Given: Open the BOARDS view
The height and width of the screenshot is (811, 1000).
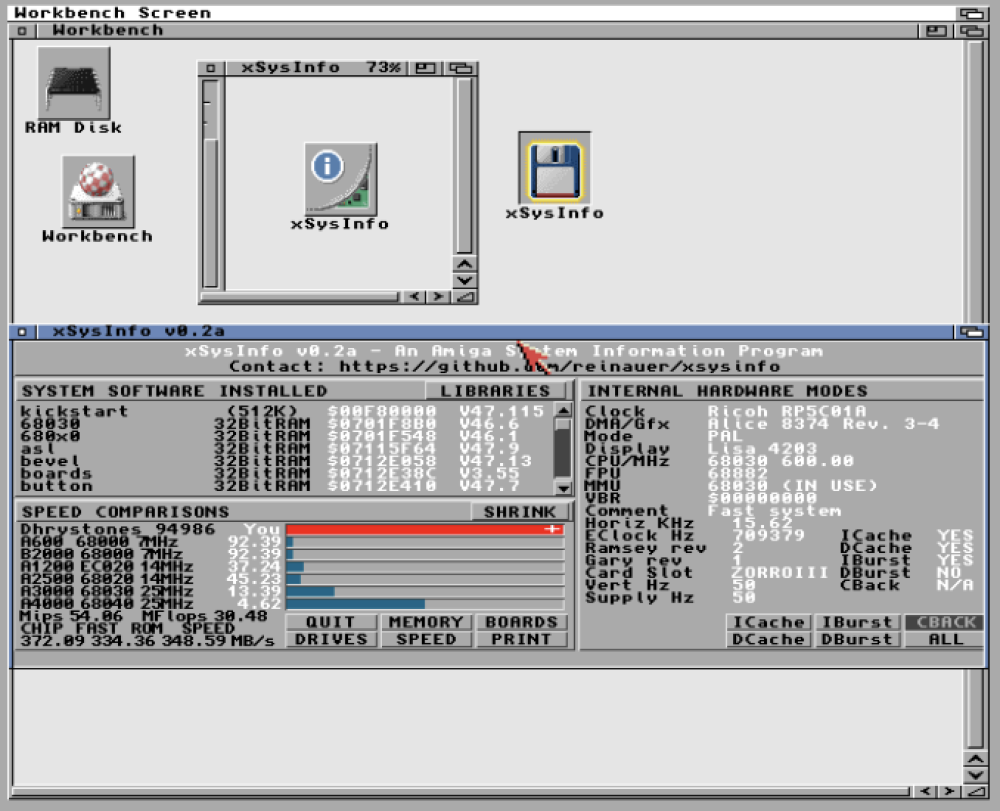Looking at the screenshot, I should click(521, 623).
